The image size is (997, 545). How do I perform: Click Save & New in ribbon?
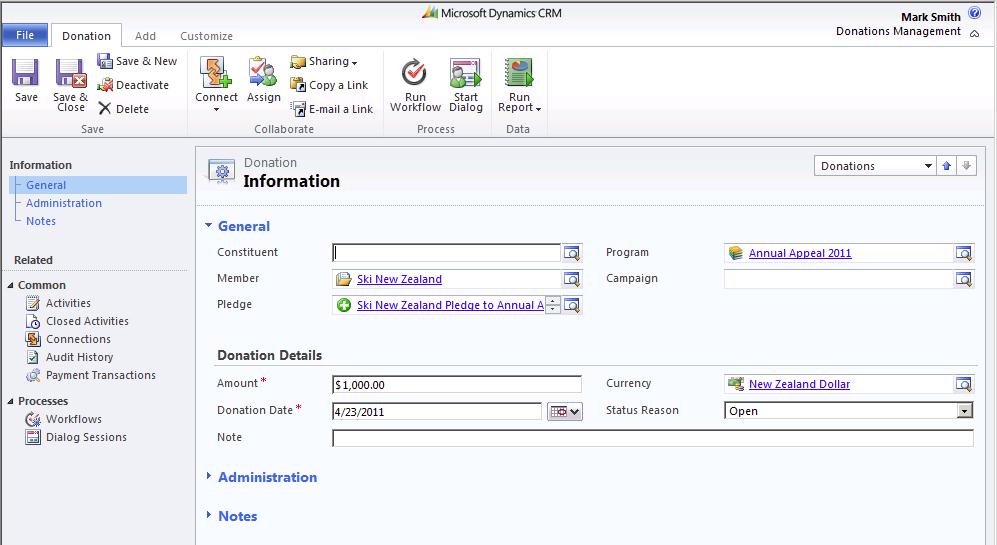(137, 61)
